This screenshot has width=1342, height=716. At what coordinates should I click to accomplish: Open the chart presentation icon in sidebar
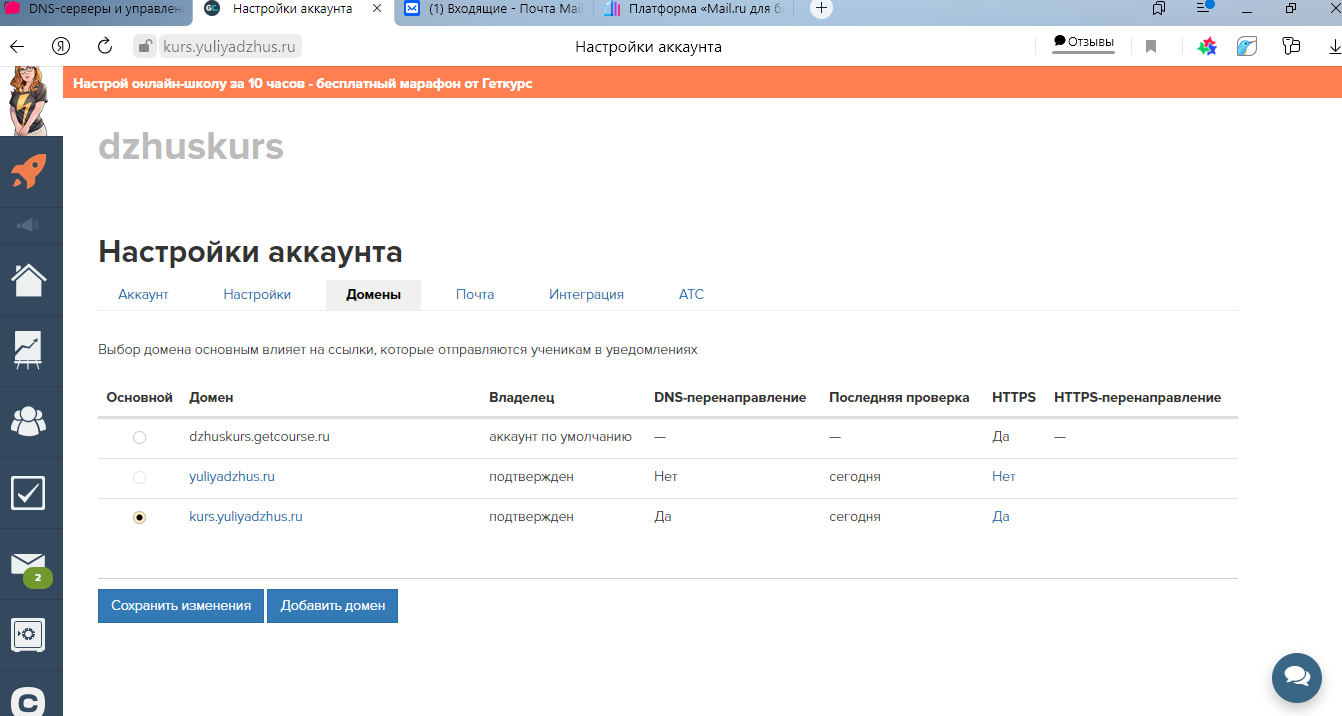(x=29, y=350)
